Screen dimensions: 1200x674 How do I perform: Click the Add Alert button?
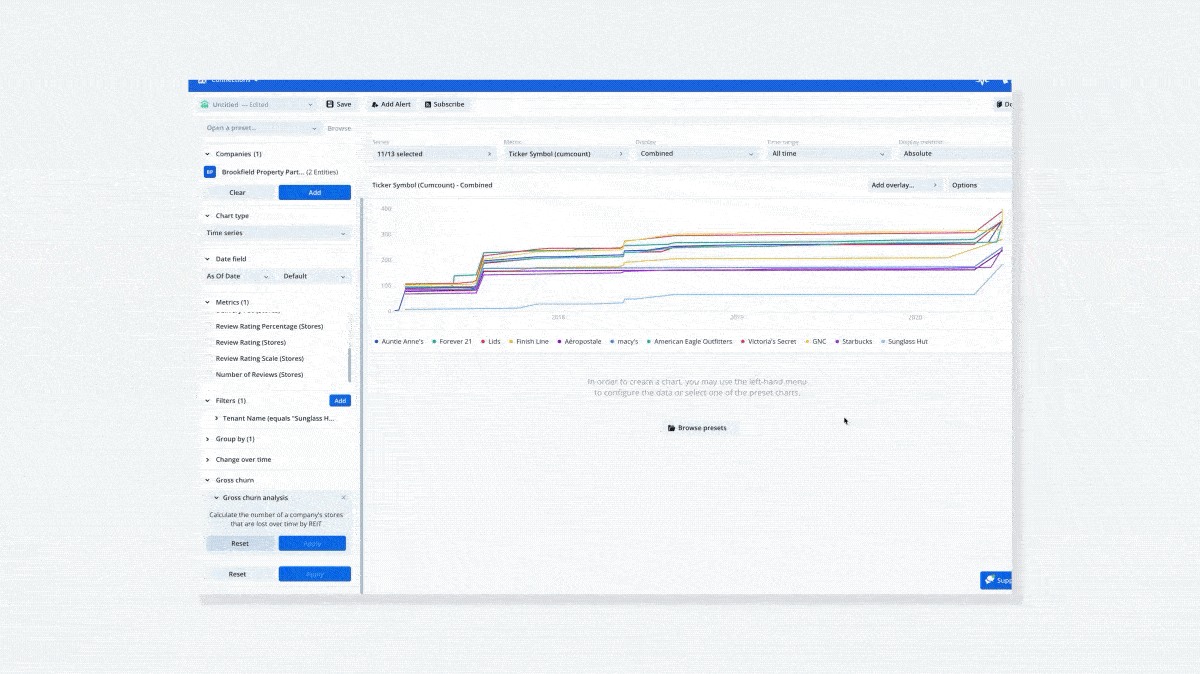click(391, 104)
